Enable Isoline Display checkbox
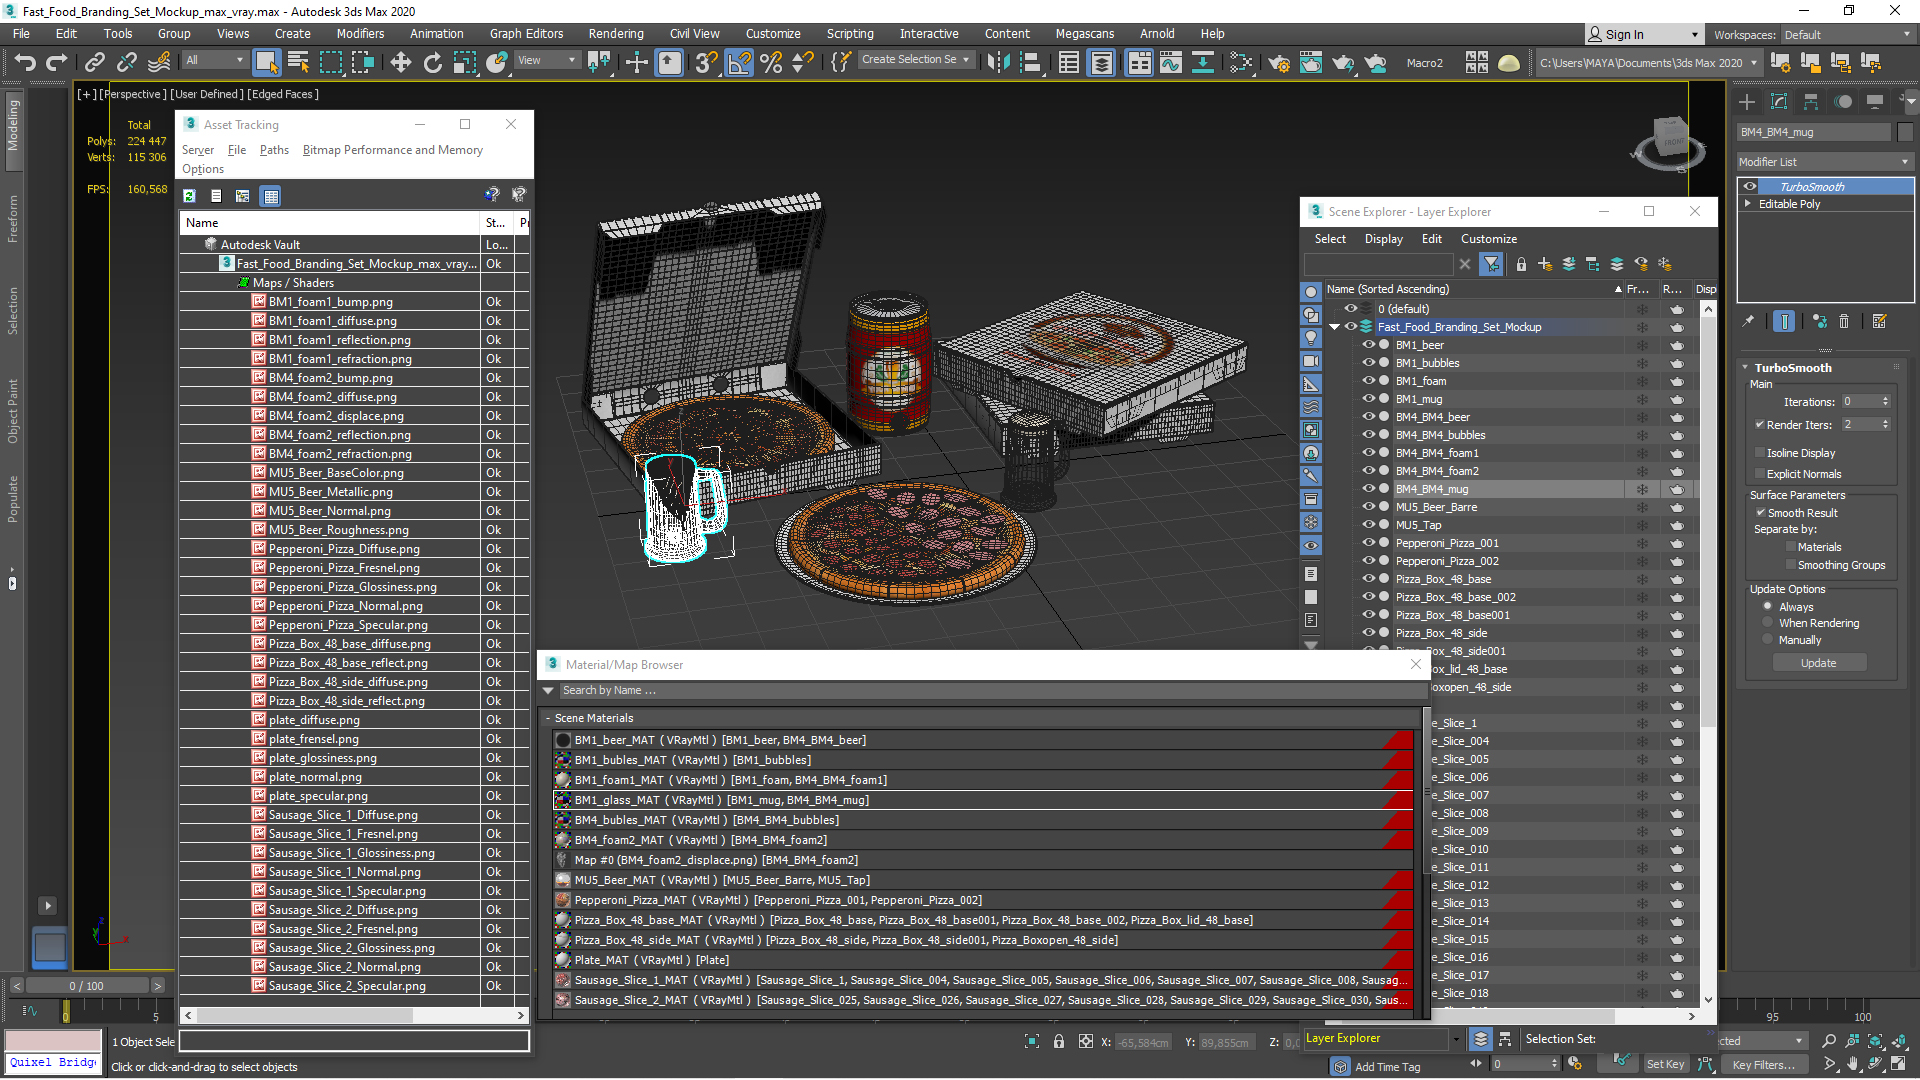This screenshot has width=1920, height=1080. click(1759, 452)
